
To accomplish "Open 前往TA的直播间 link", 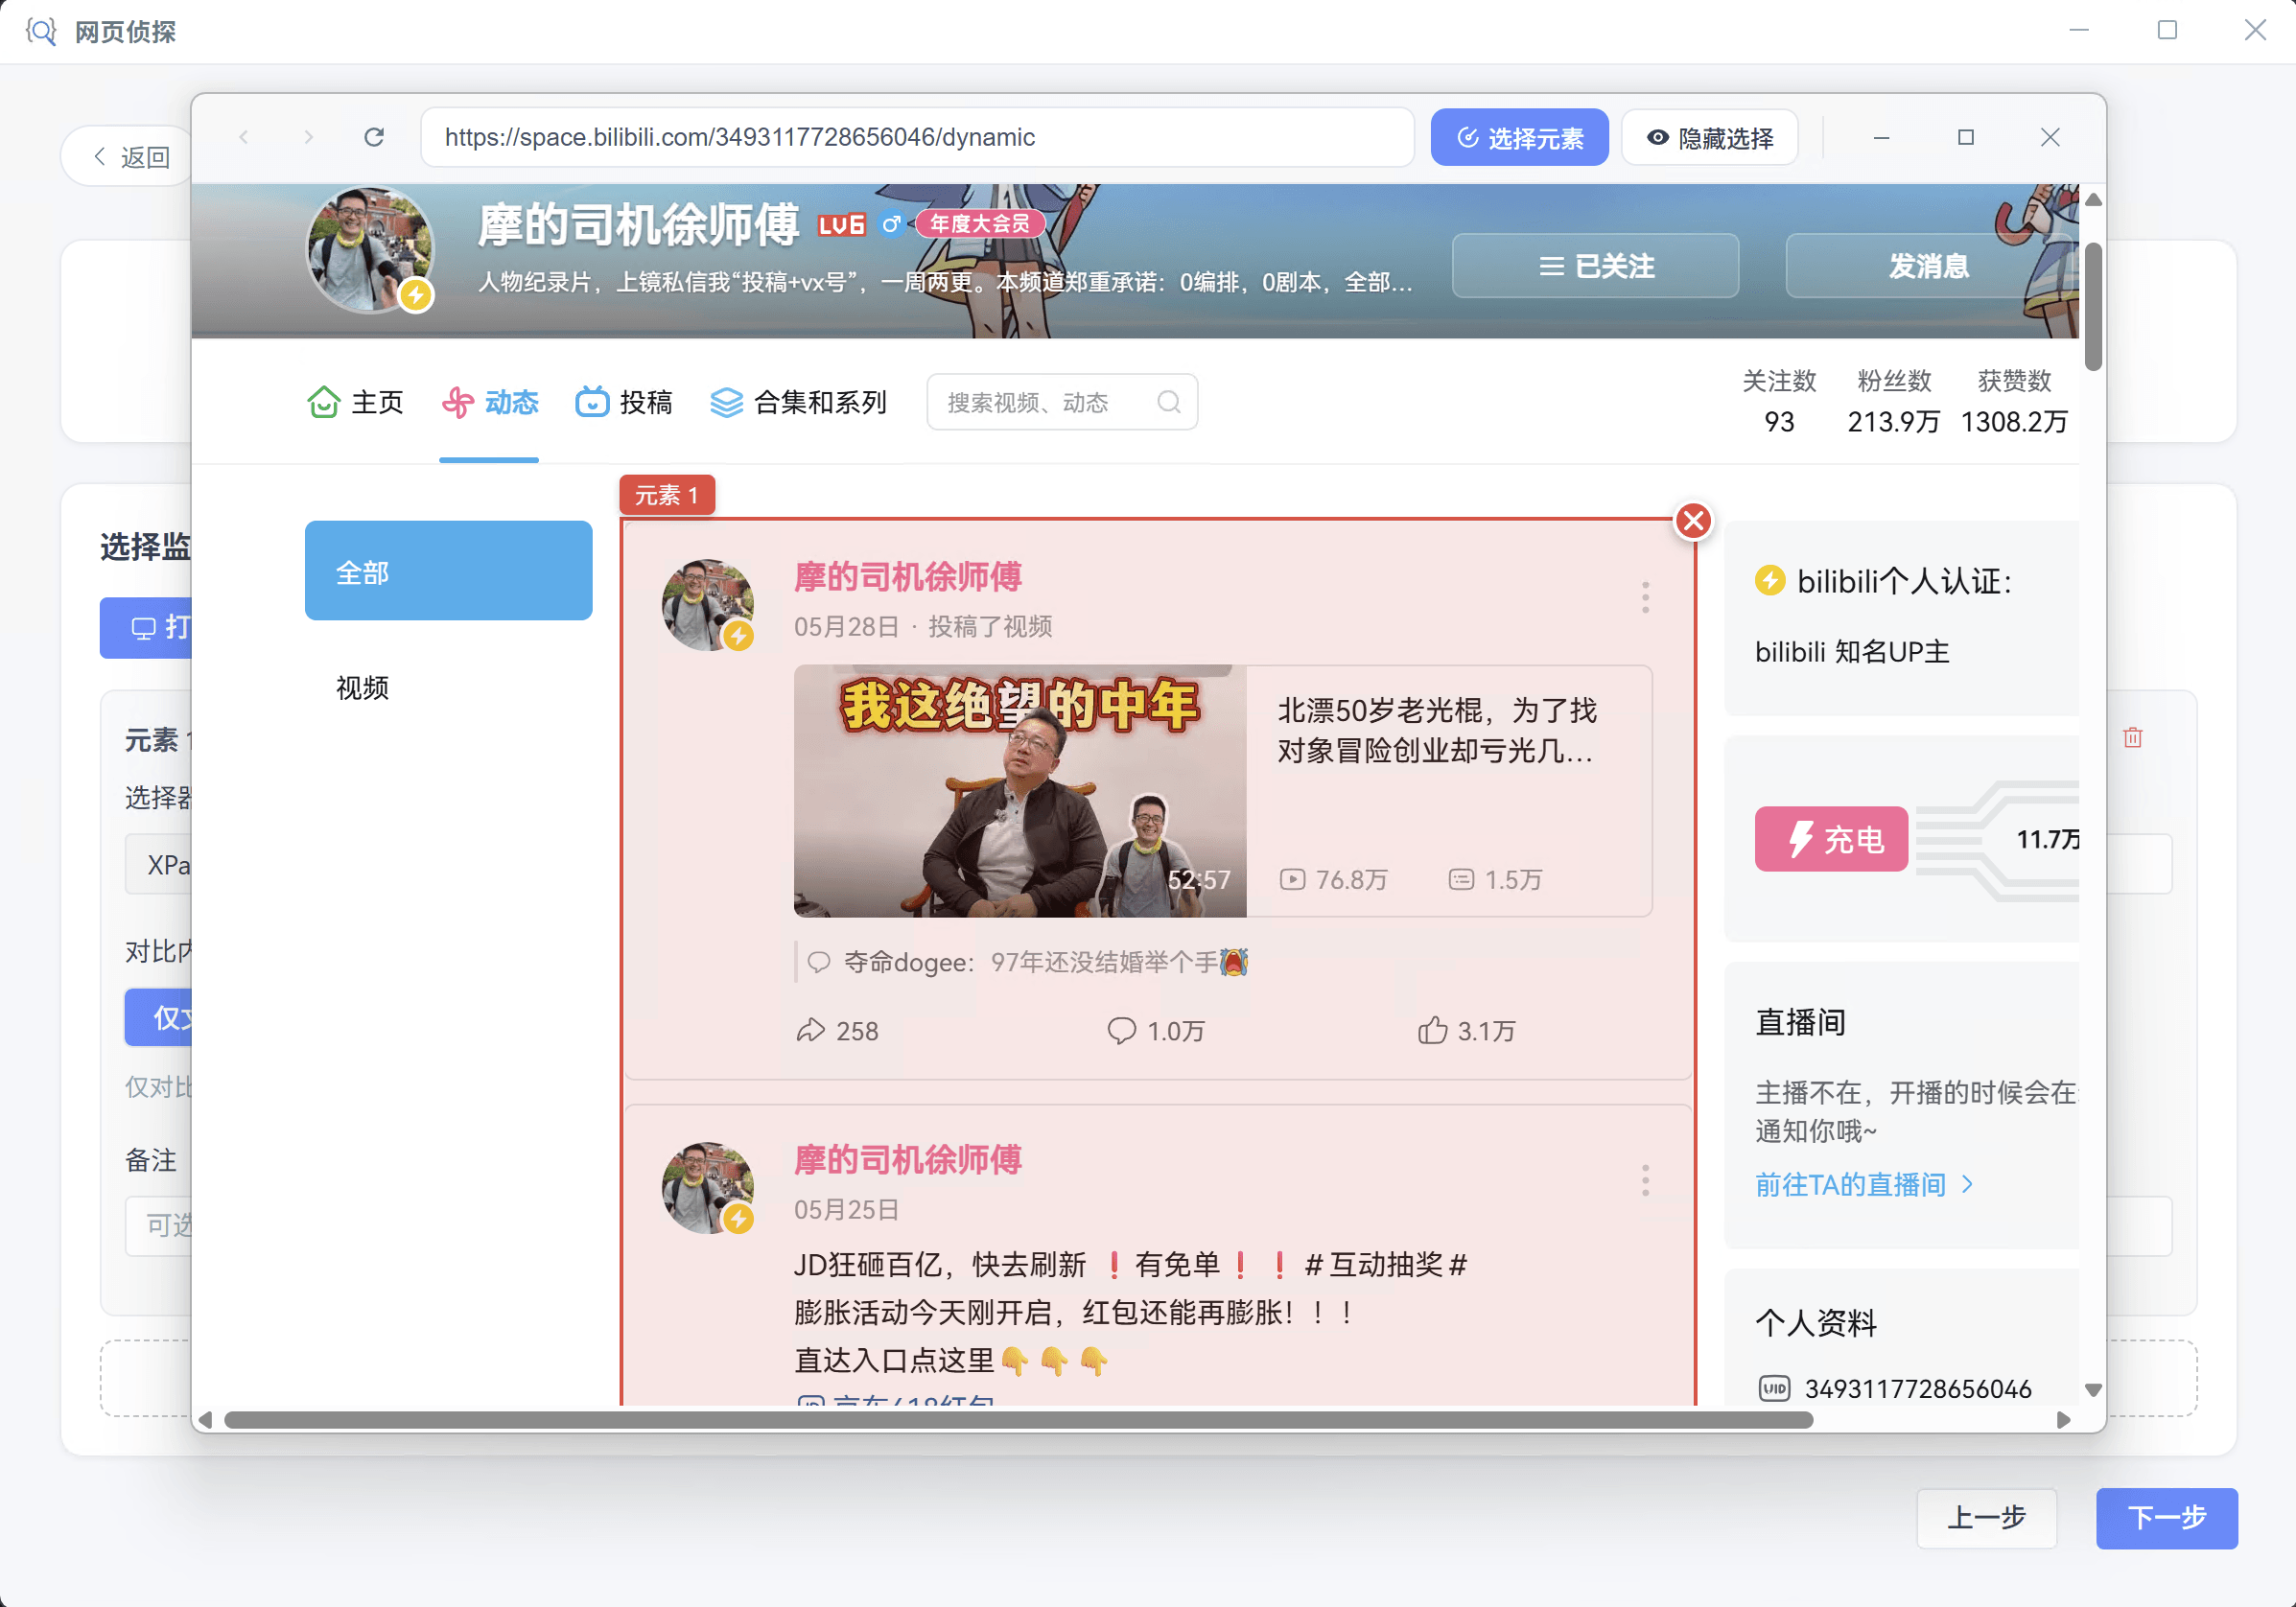I will (x=1864, y=1184).
